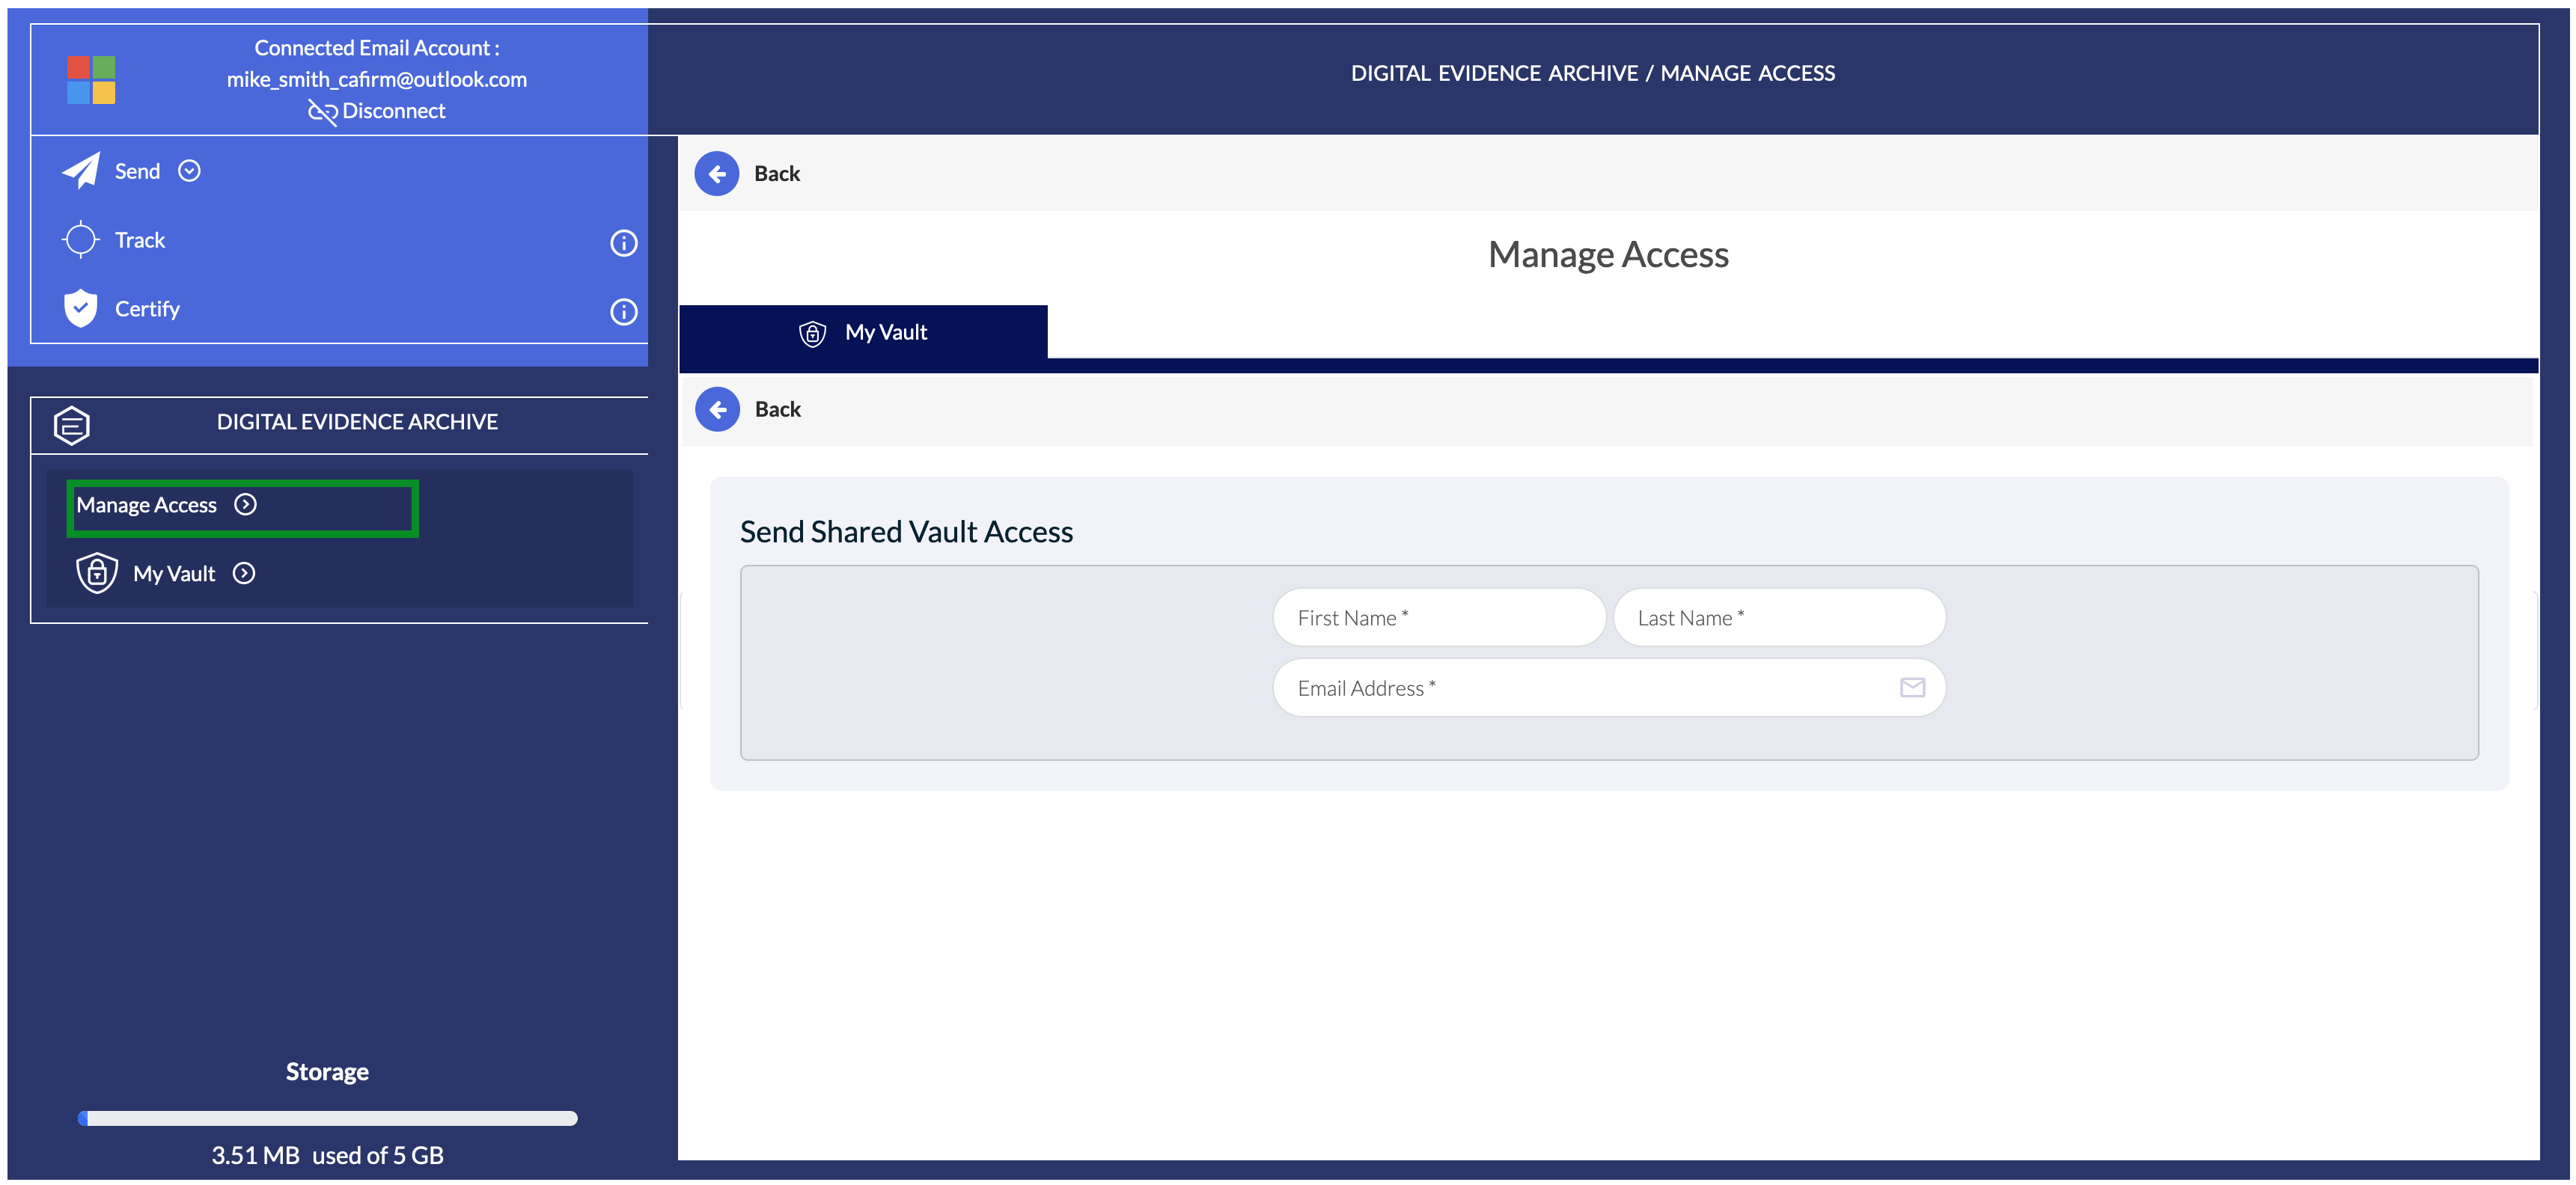Focus the Email Address input field
Image resolution: width=2576 pixels, height=1185 pixels.
click(1609, 688)
